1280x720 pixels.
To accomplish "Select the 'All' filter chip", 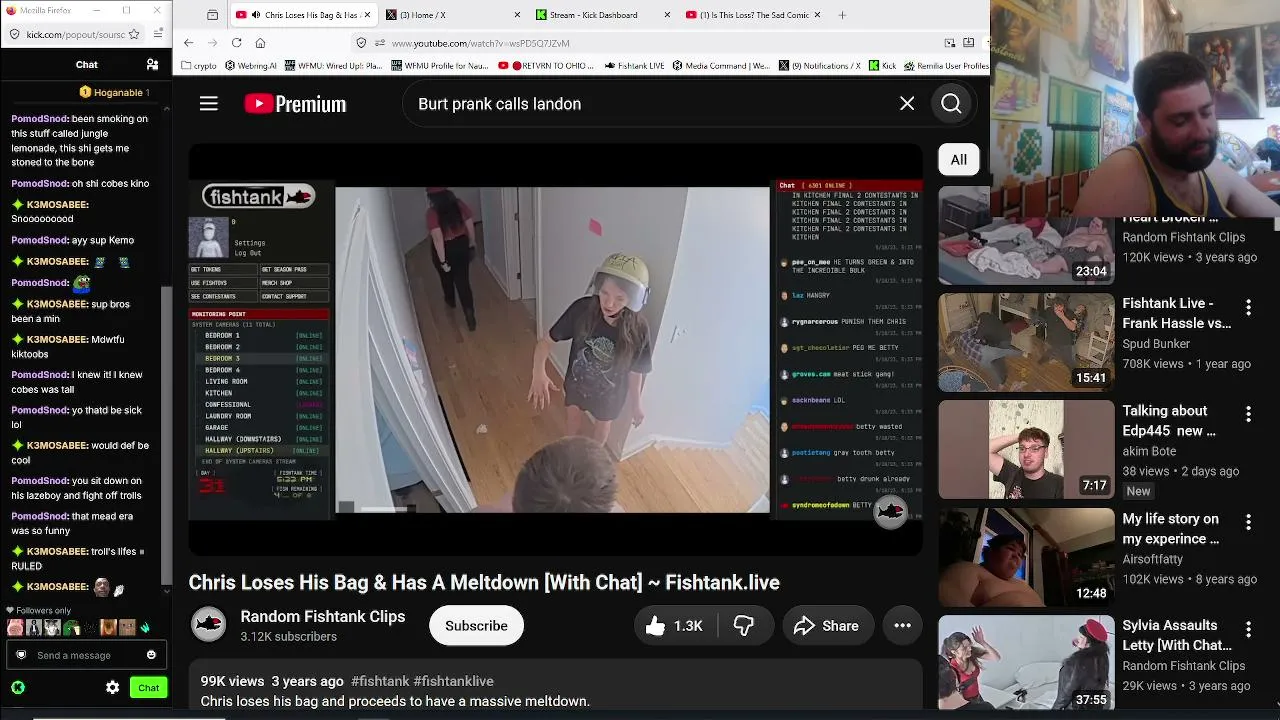I will [x=958, y=160].
